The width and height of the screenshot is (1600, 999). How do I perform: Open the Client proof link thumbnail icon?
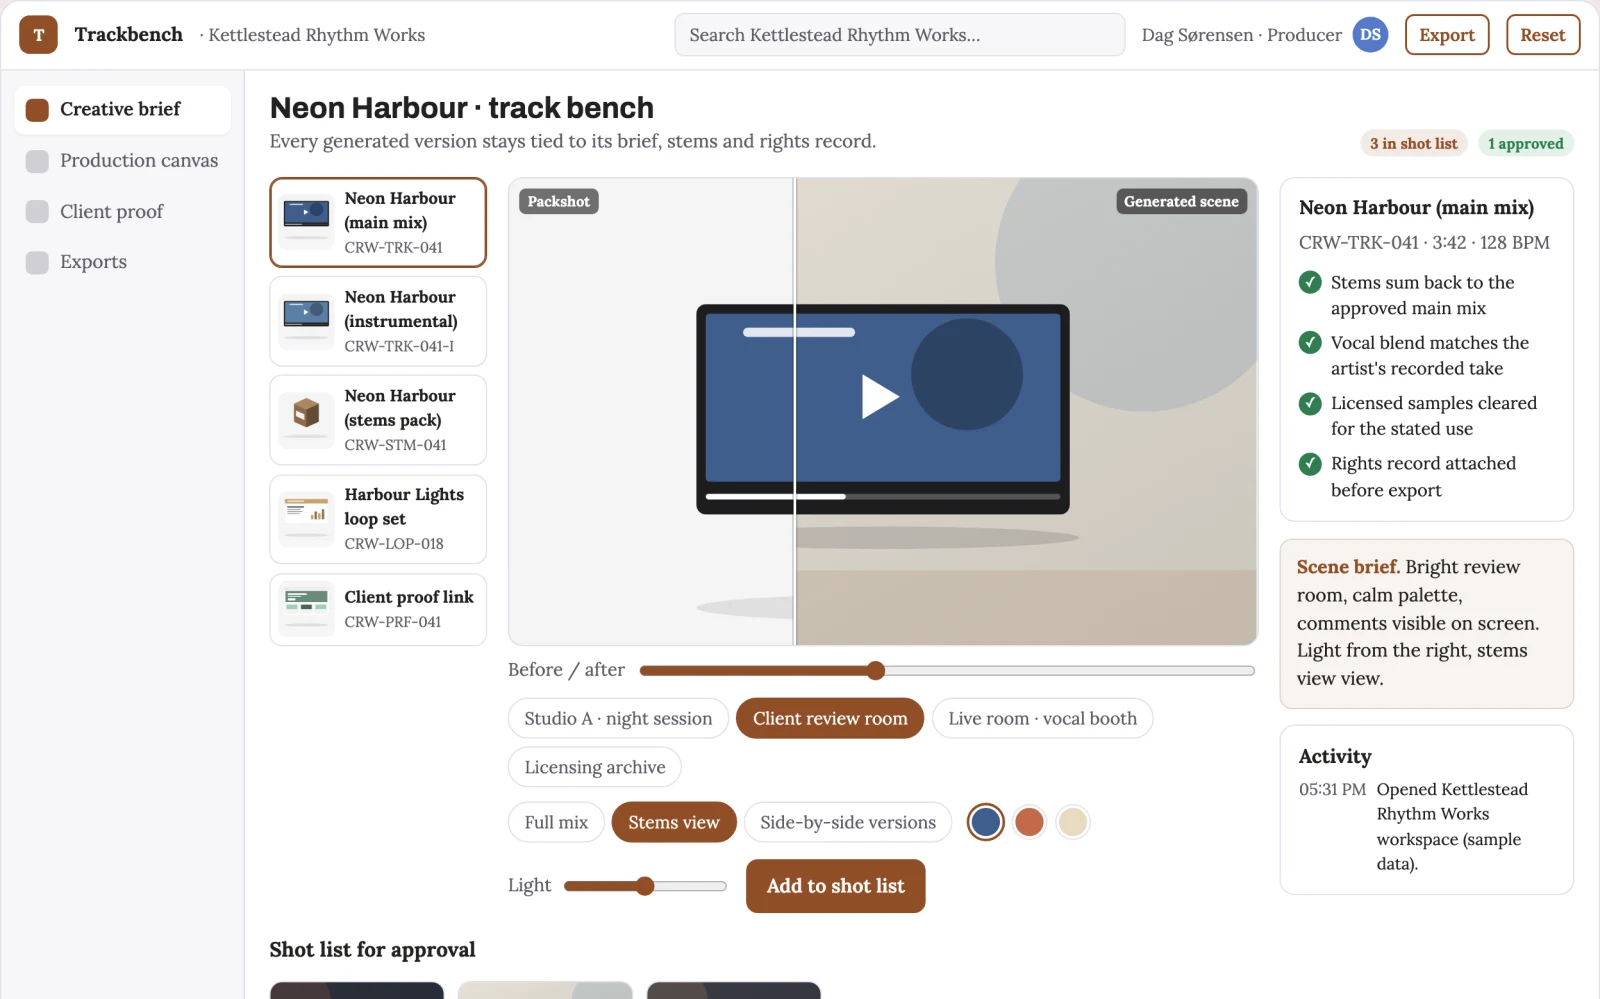(306, 609)
